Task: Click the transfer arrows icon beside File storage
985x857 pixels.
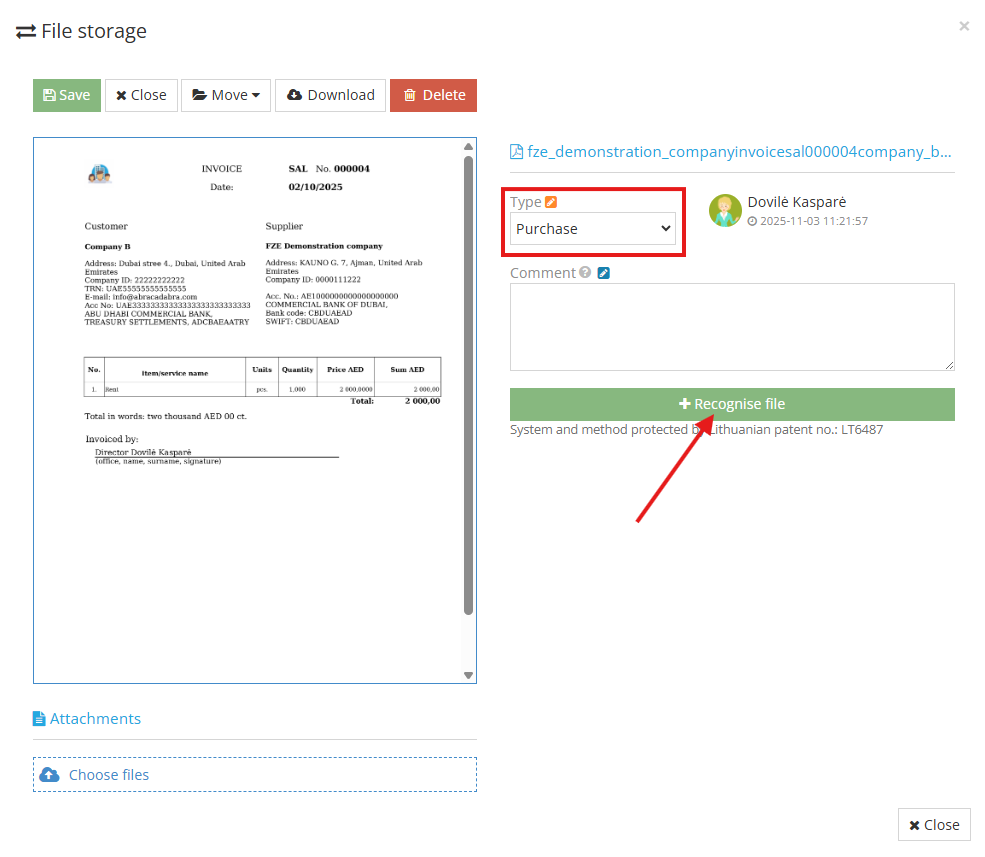Action: [x=25, y=31]
